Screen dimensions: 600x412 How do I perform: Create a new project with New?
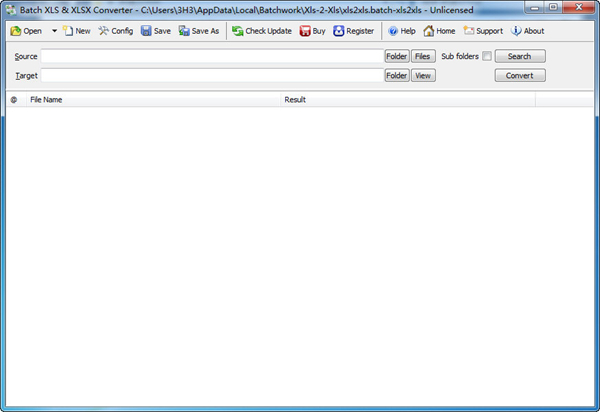(77, 31)
